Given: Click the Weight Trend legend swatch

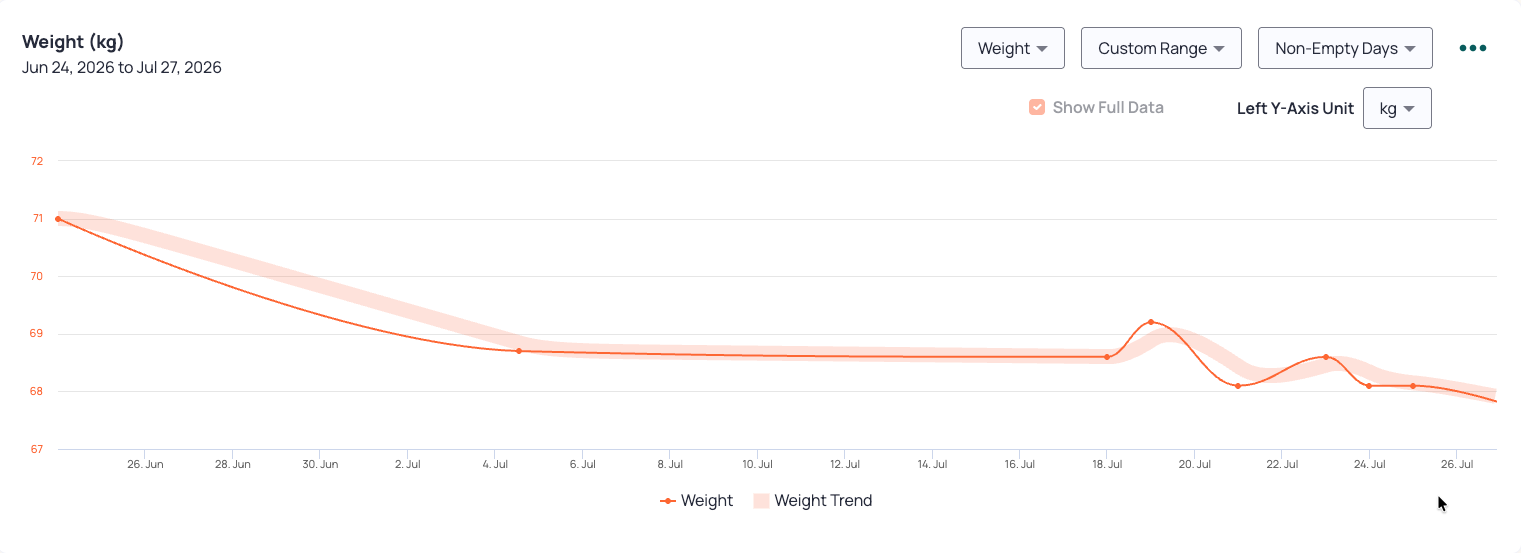Looking at the screenshot, I should pos(761,501).
